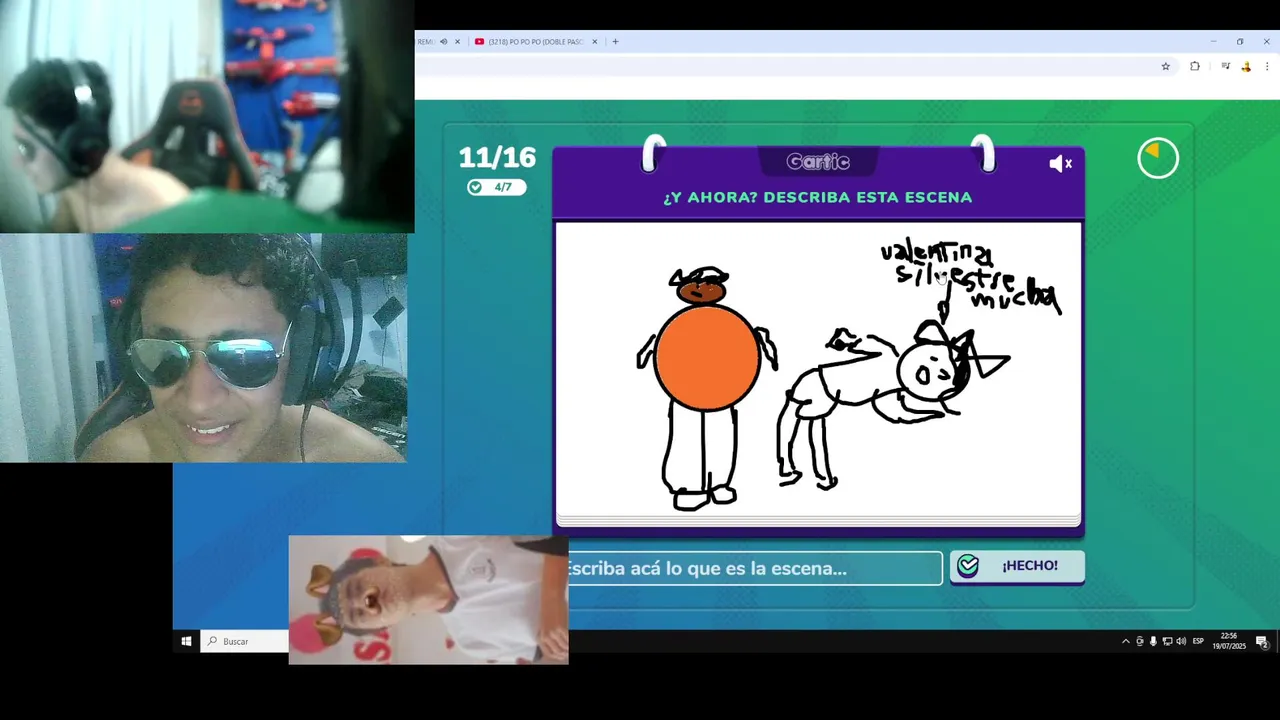Click the 4/7 players done indicator
The width and height of the screenshot is (1280, 720).
(x=496, y=187)
